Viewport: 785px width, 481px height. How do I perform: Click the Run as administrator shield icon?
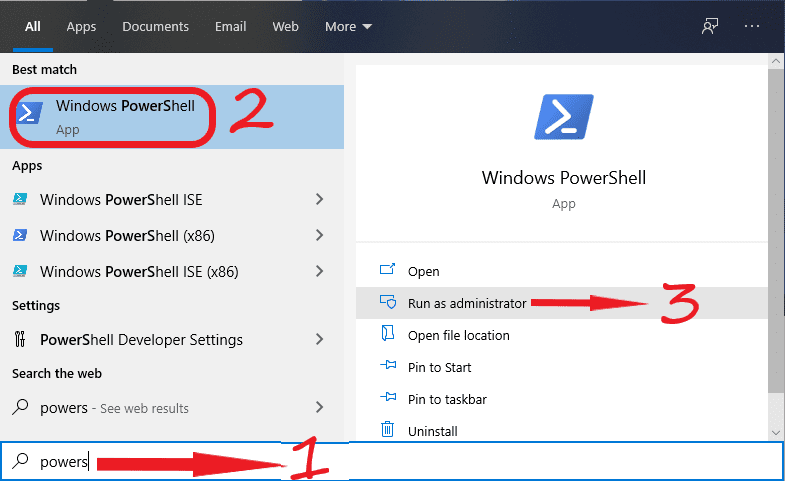point(387,302)
